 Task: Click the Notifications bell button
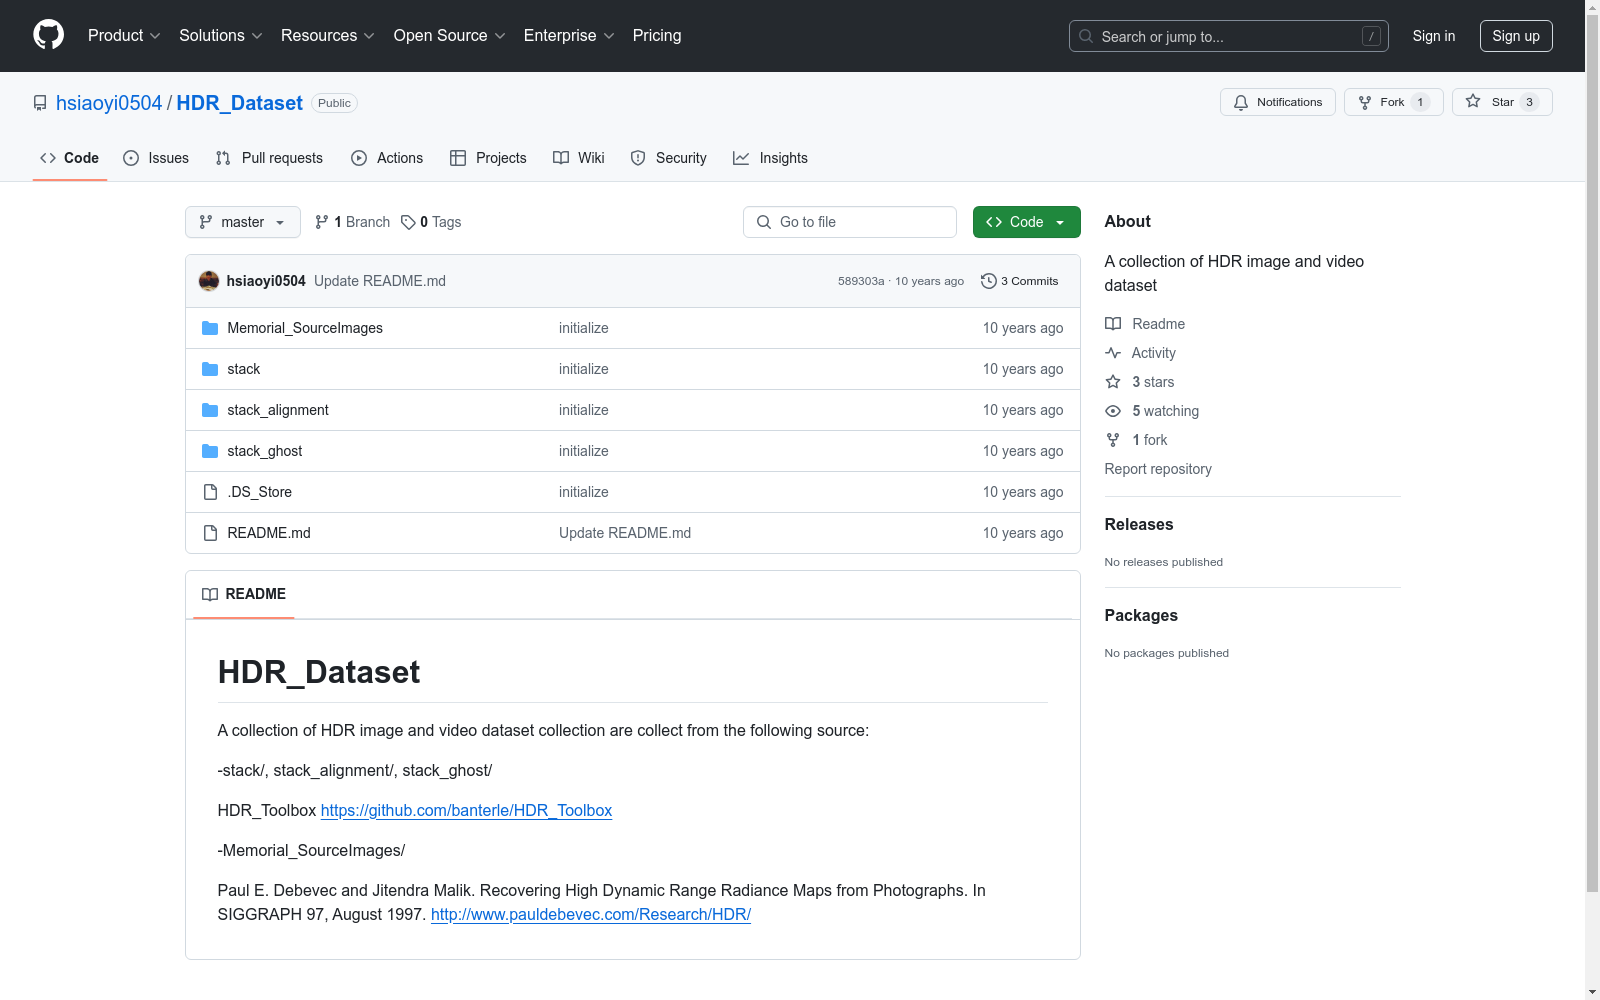(1277, 102)
